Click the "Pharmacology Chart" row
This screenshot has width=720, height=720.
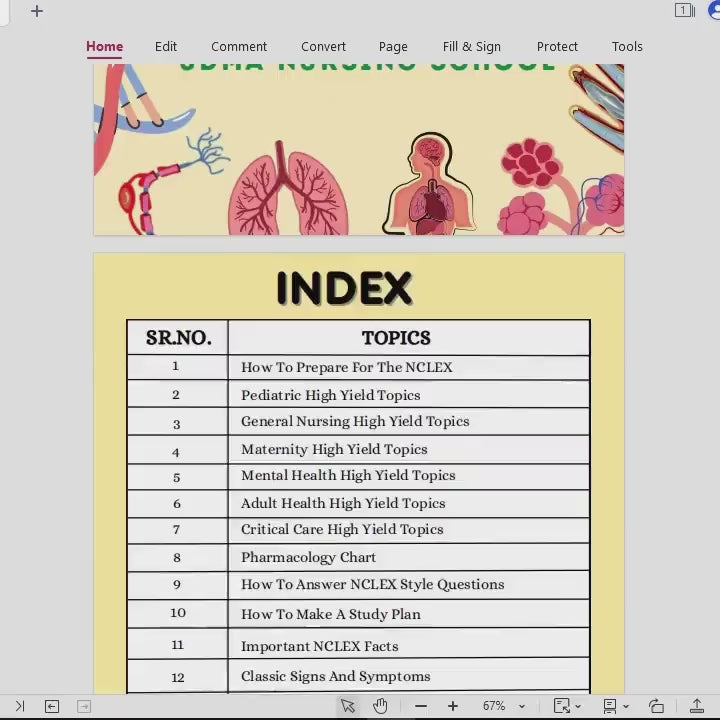[x=409, y=557]
